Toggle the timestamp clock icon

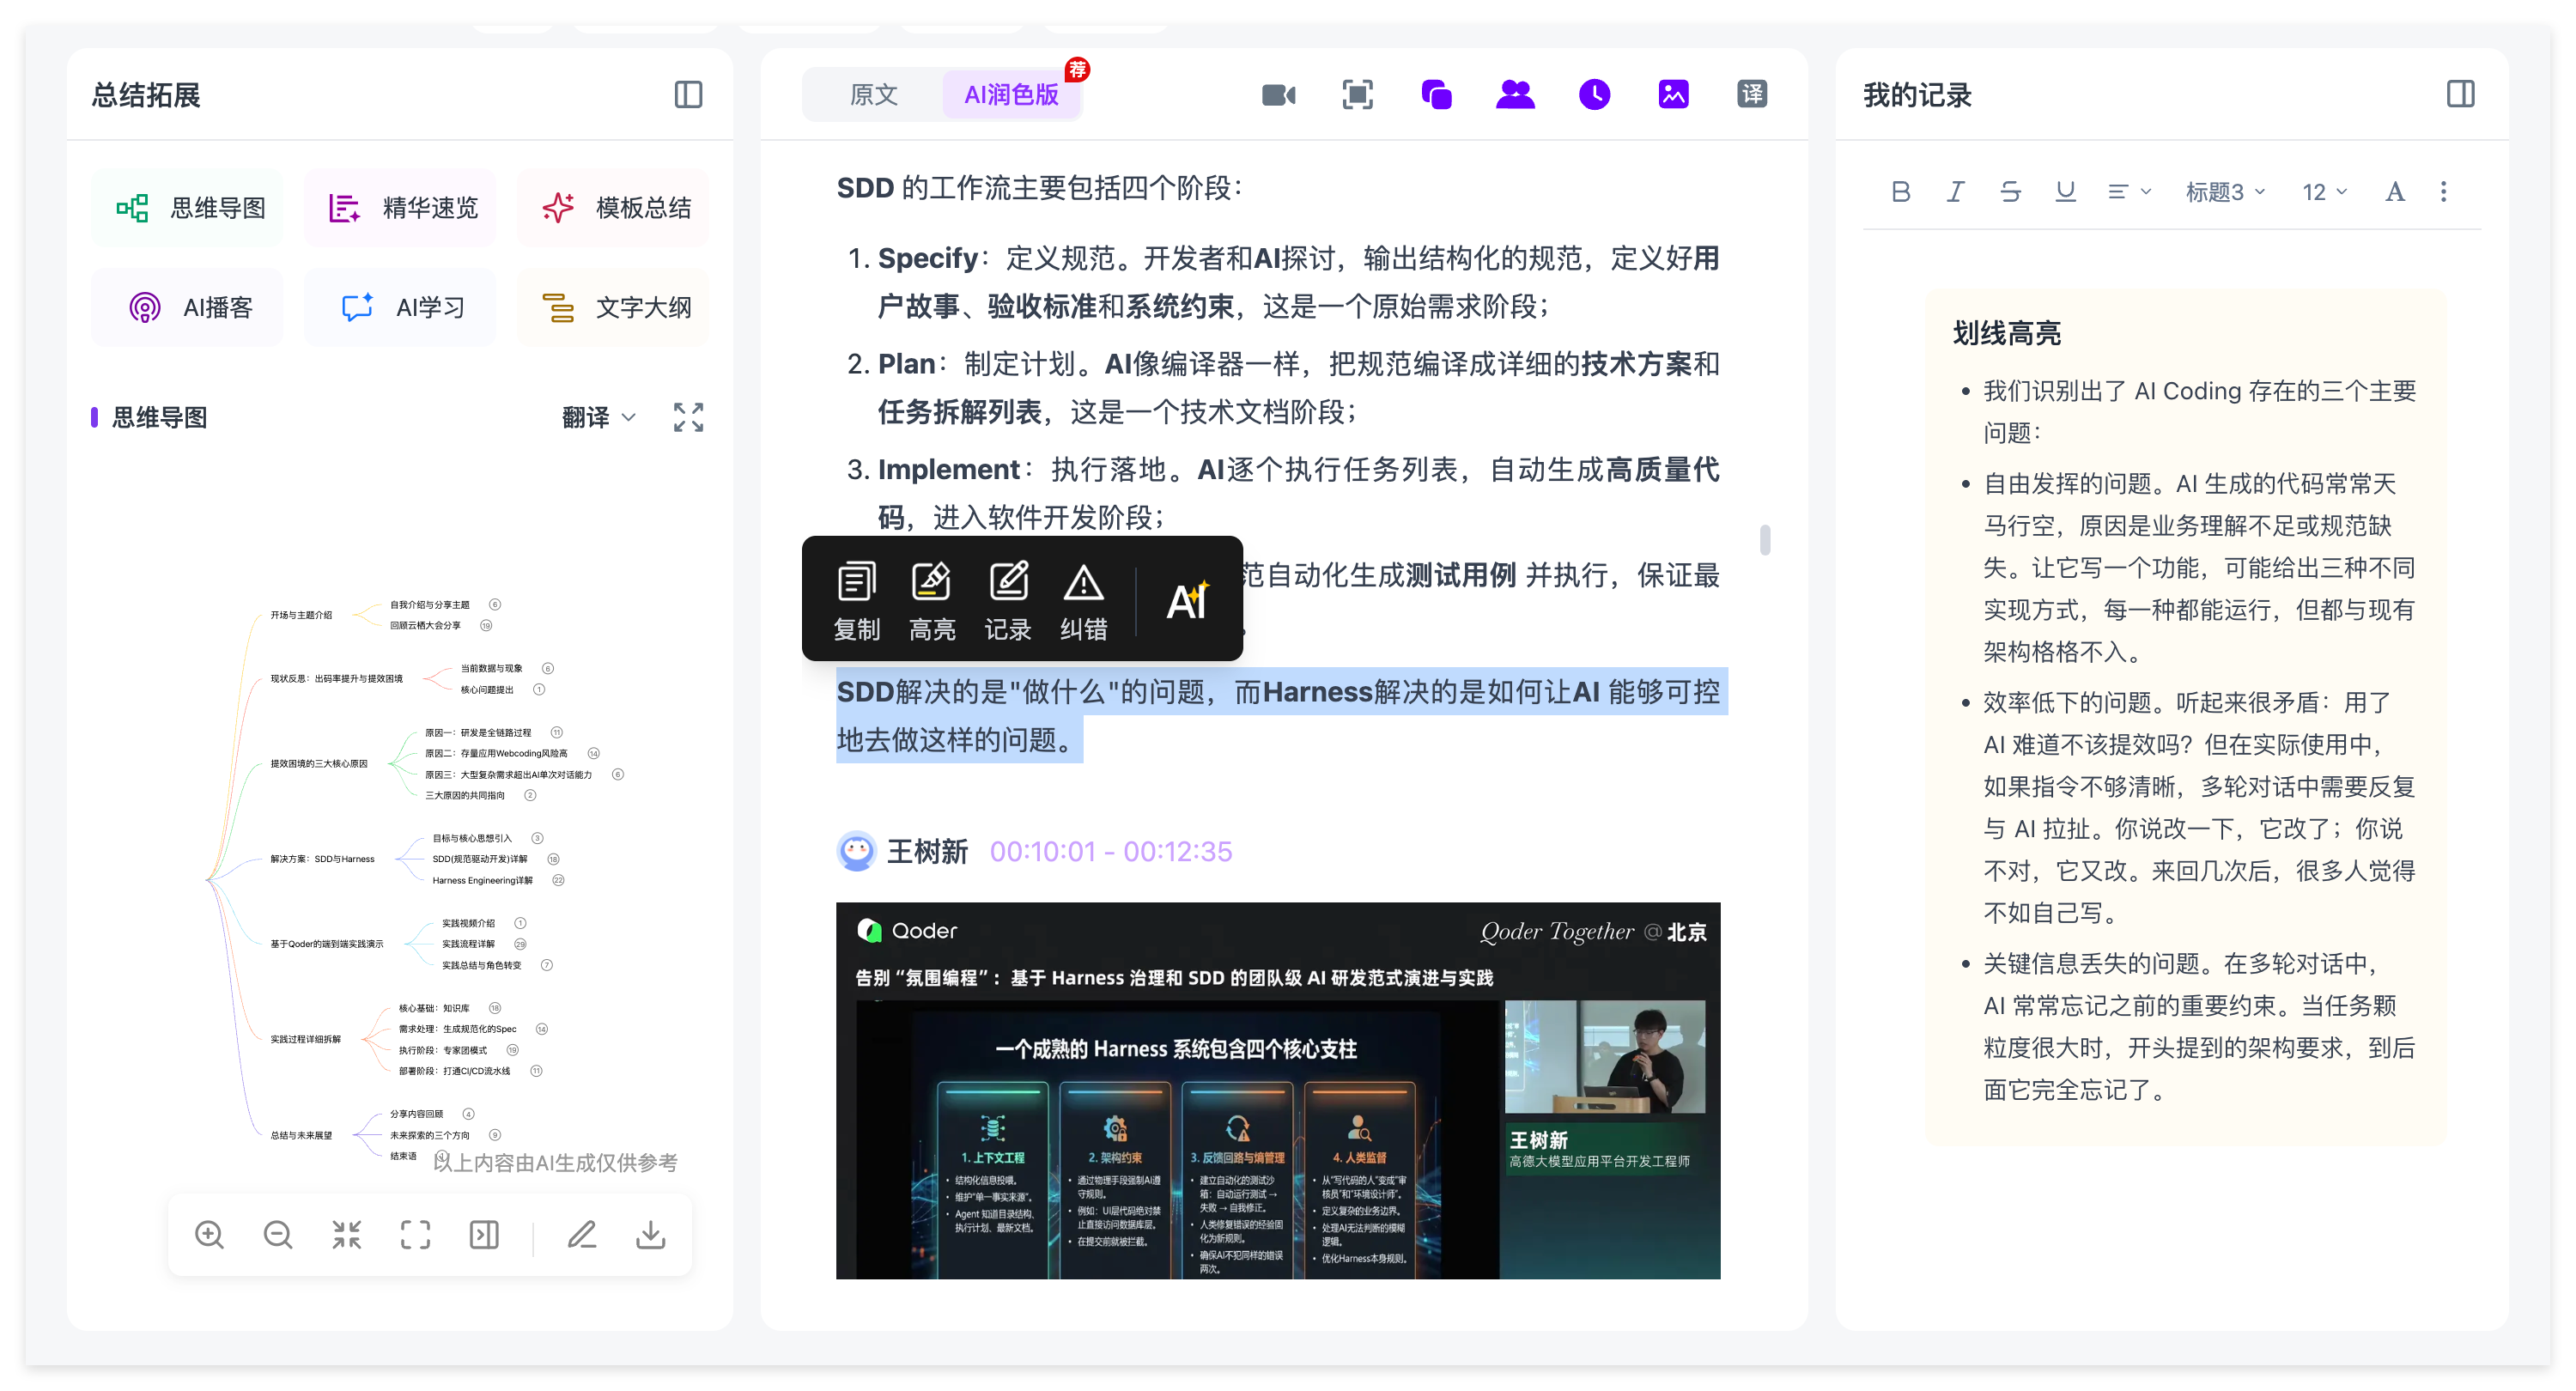(x=1594, y=95)
